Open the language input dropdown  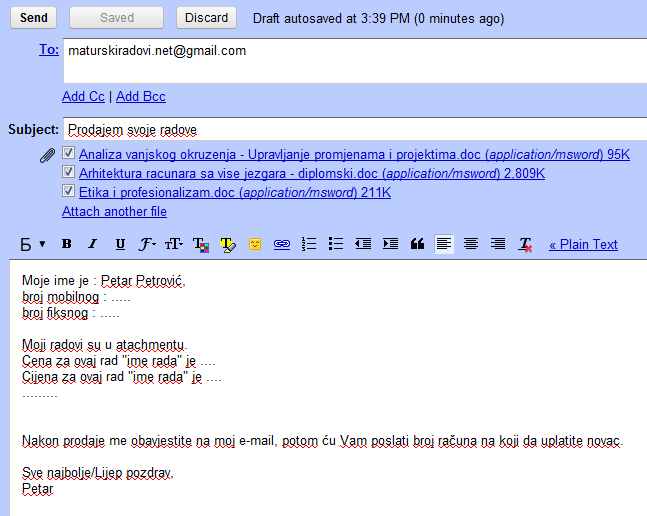pos(34,244)
